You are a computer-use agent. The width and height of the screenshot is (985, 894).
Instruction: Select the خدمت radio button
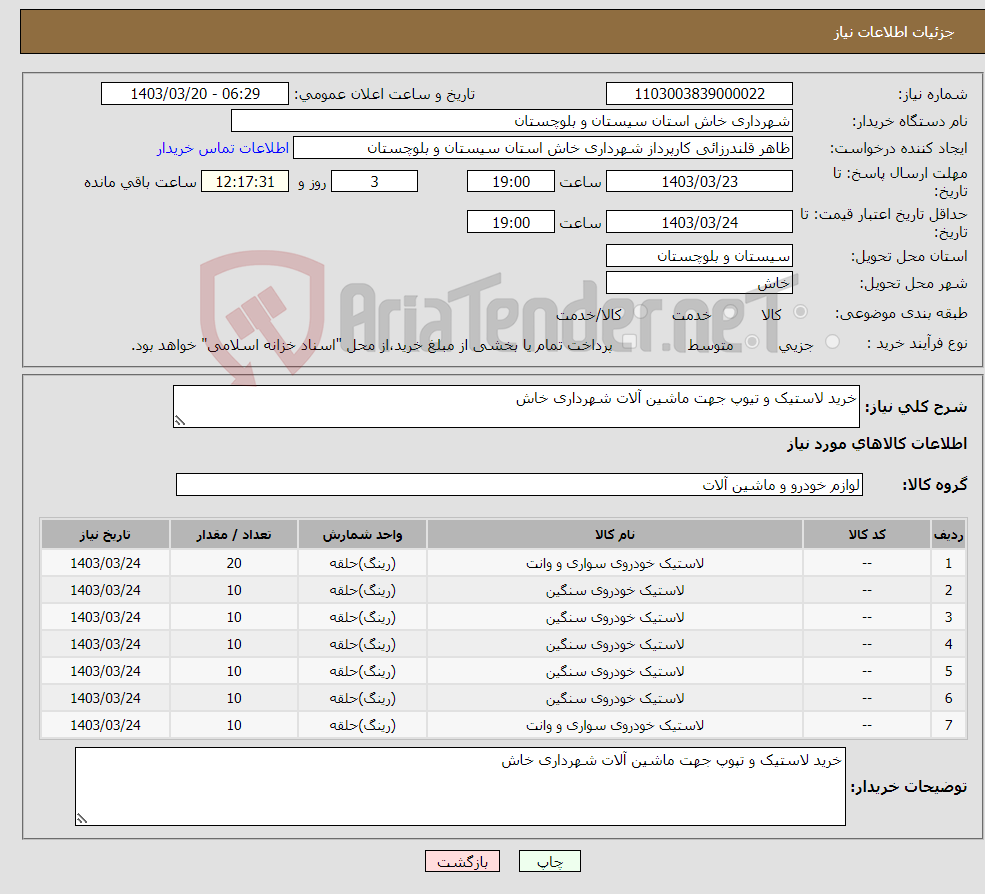tap(729, 312)
